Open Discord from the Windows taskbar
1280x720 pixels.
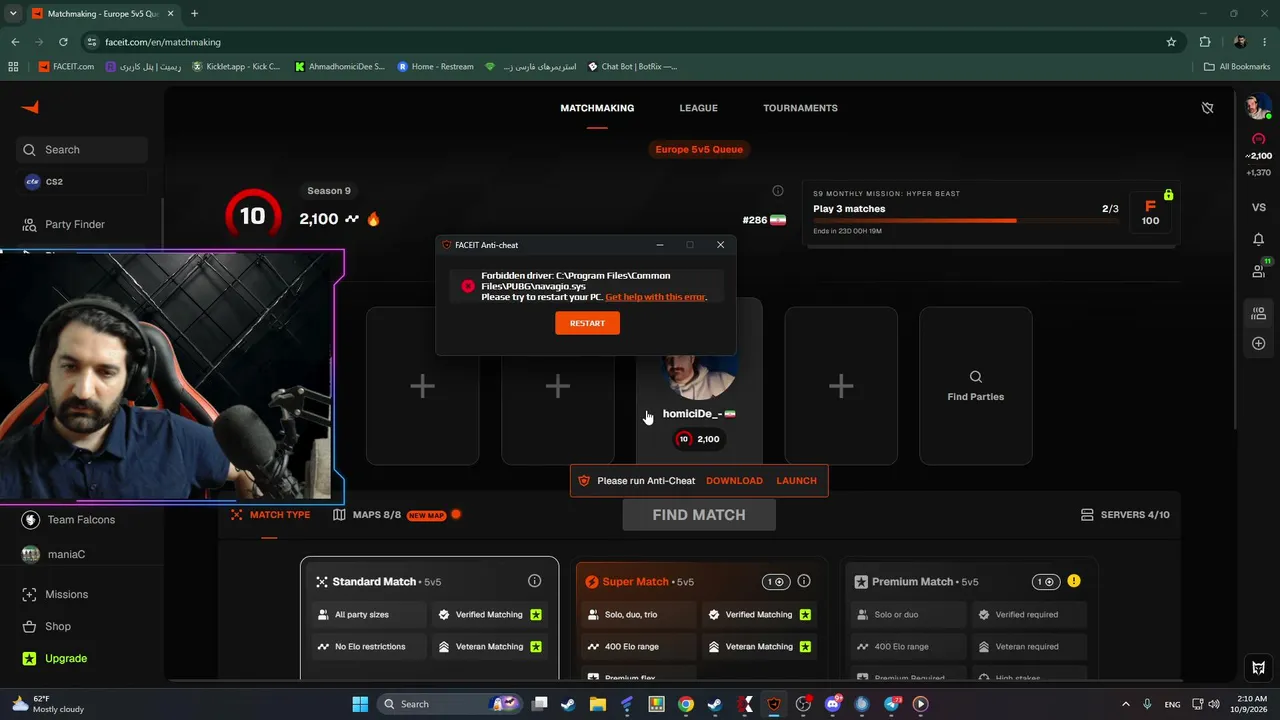click(832, 704)
